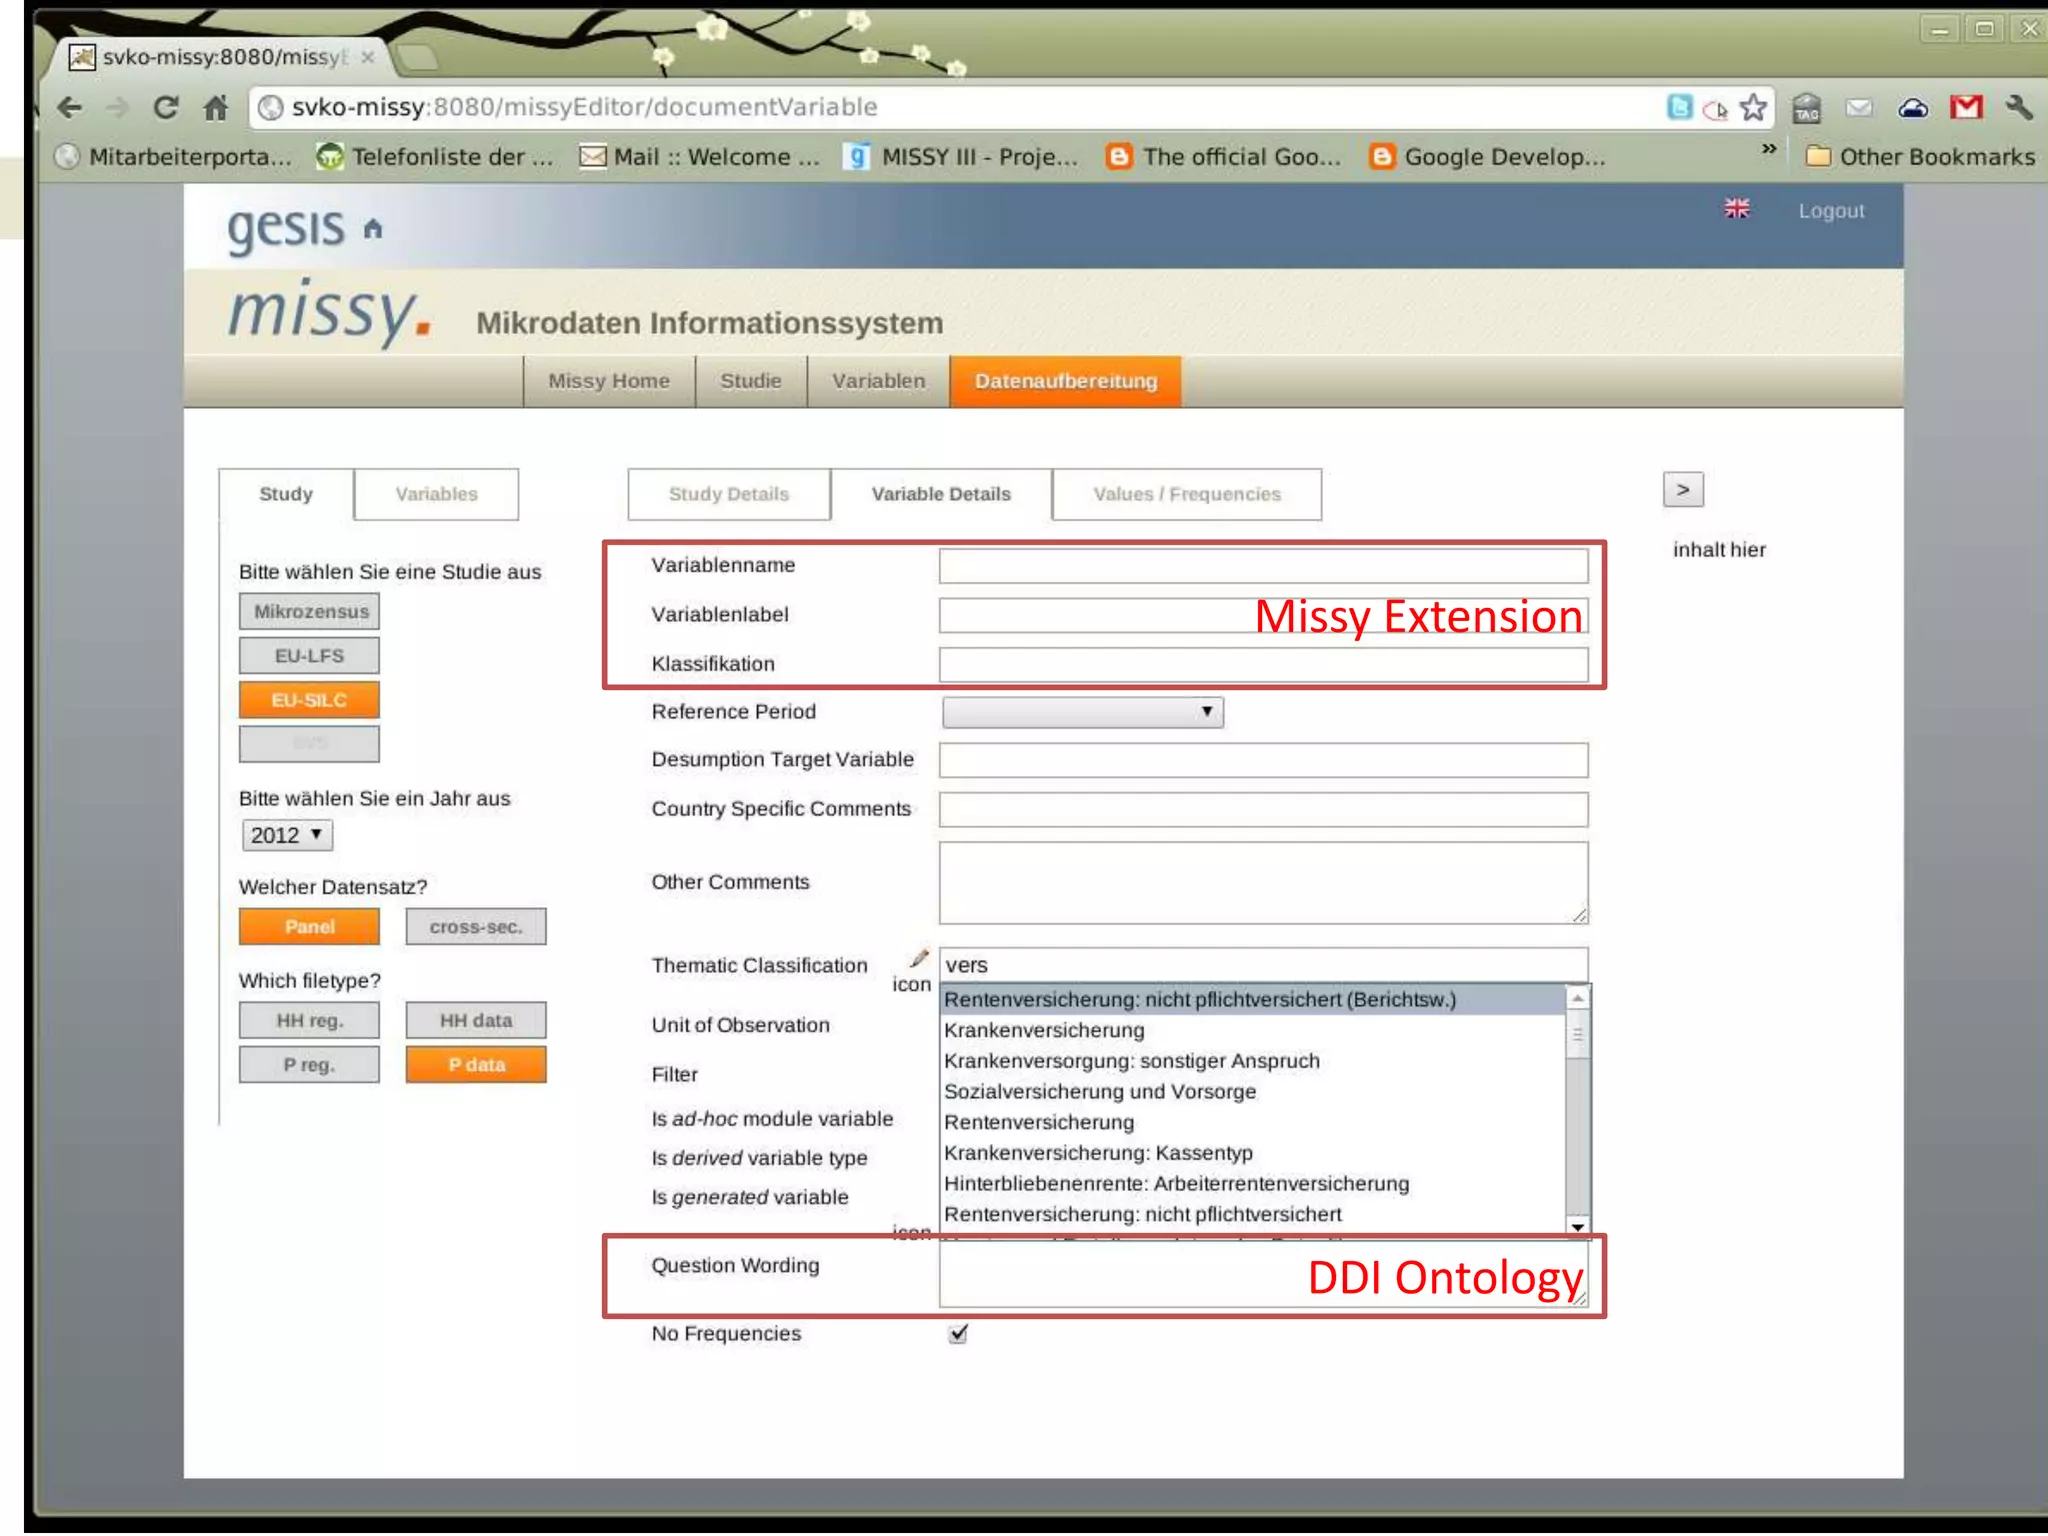
Task: Click the Variablenname input field
Action: [1263, 566]
